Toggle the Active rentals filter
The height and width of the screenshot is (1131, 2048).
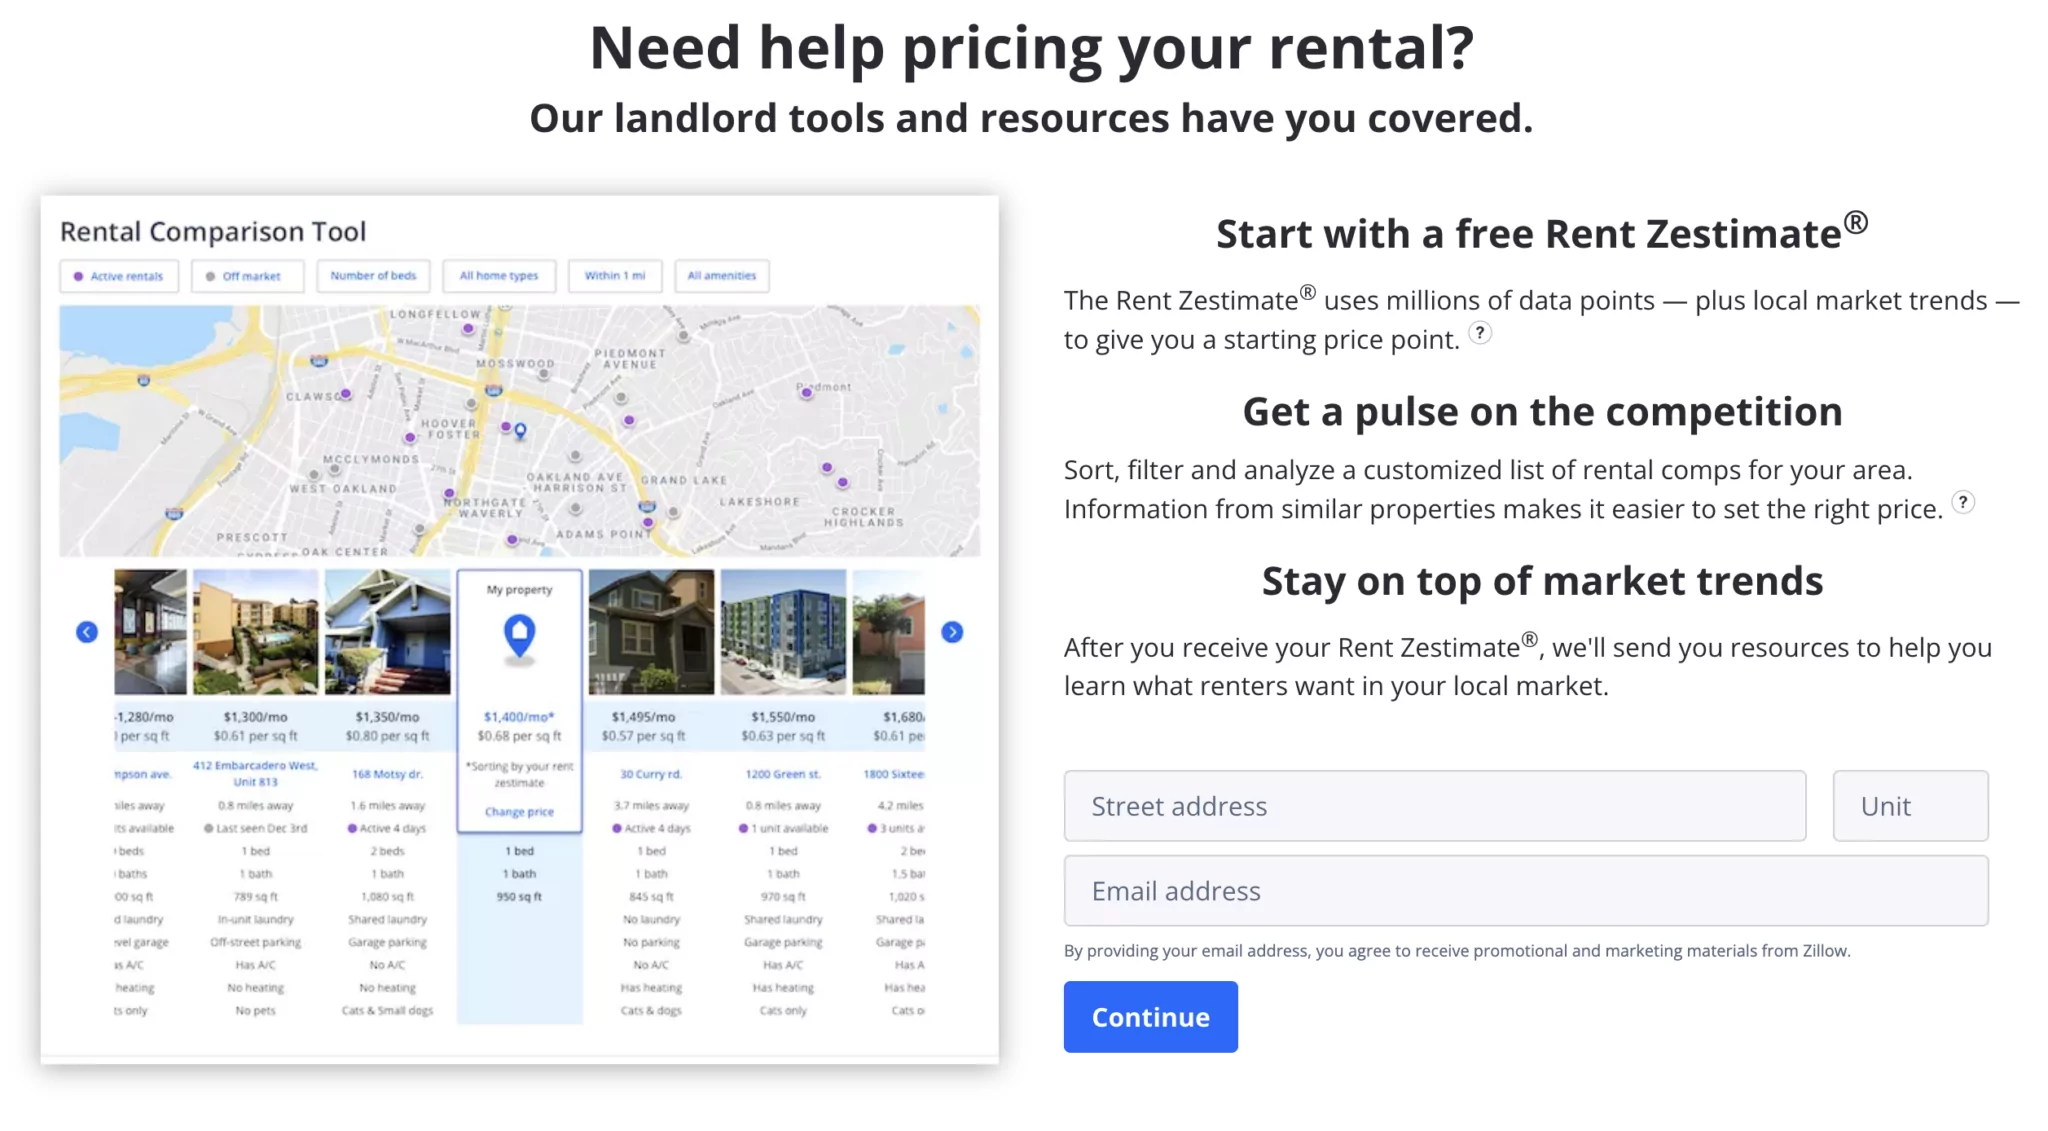pyautogui.click(x=119, y=276)
